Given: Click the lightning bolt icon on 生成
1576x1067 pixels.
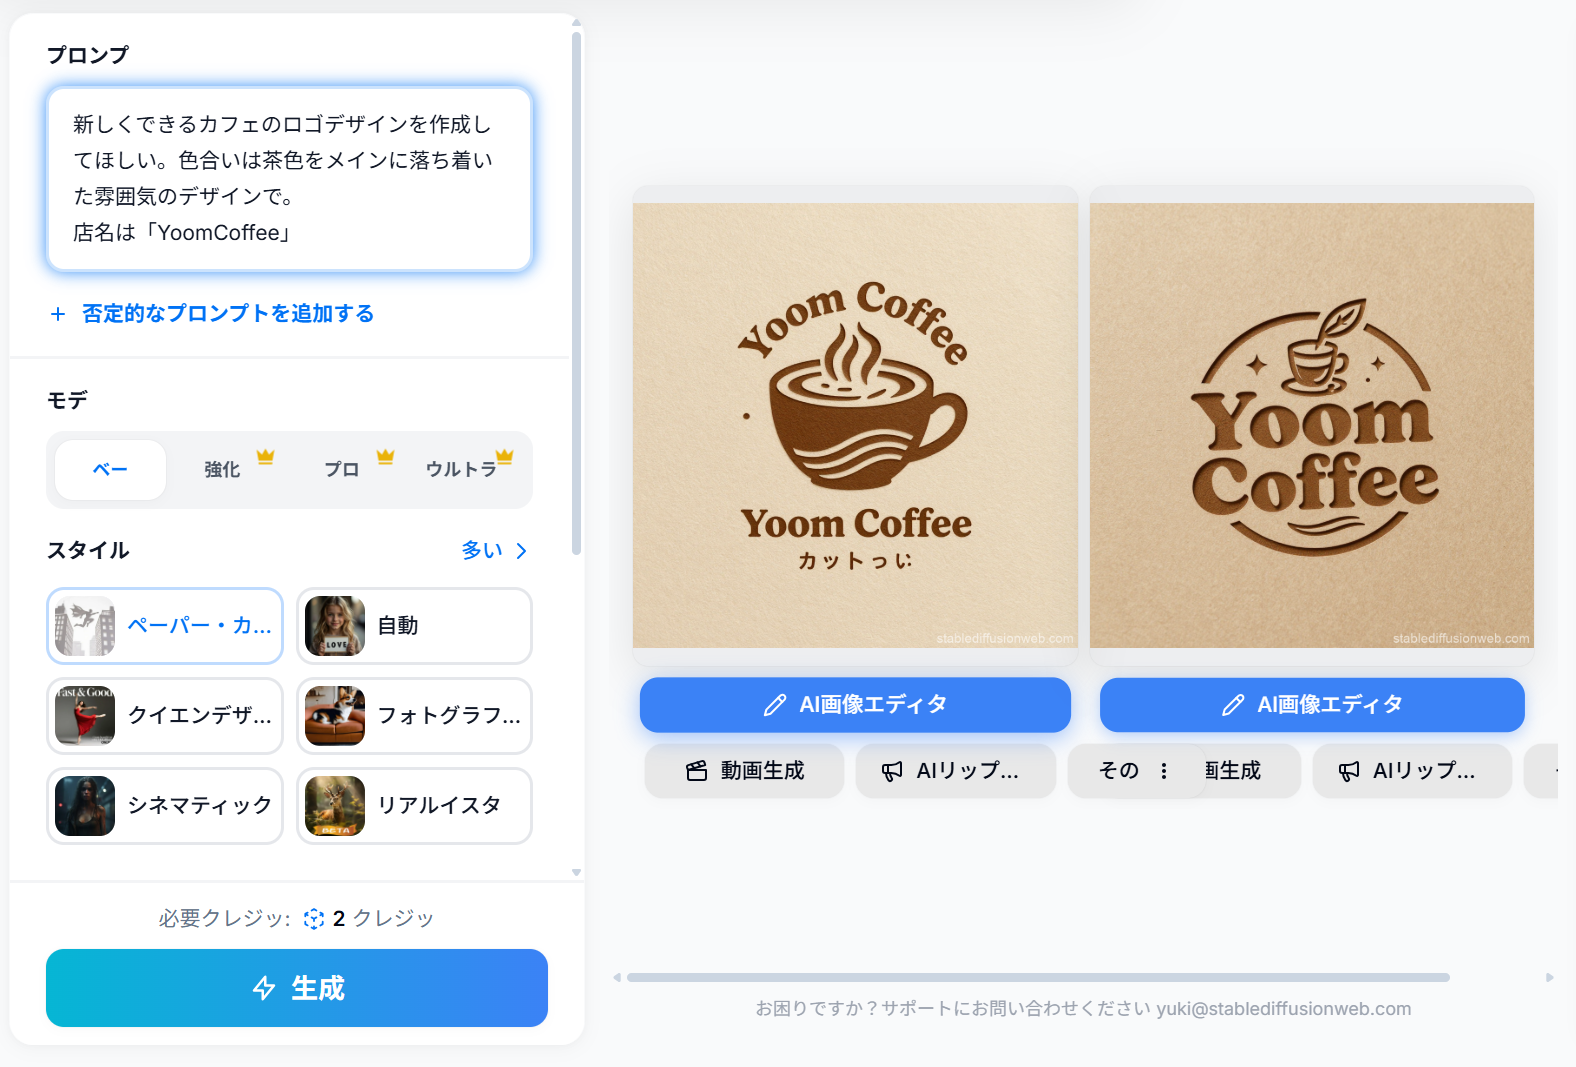Looking at the screenshot, I should pyautogui.click(x=264, y=988).
